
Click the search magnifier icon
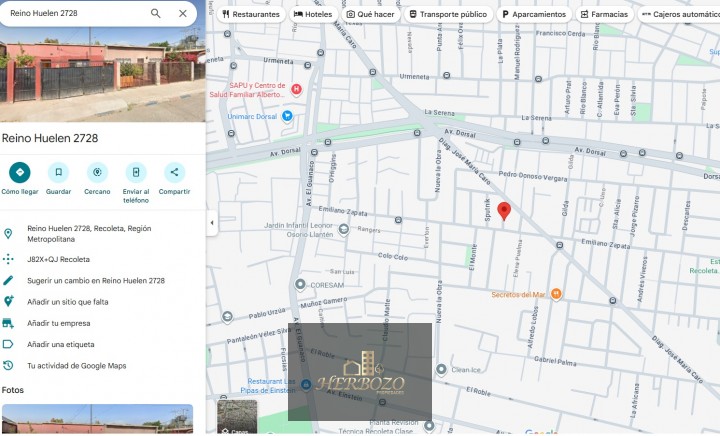(155, 14)
